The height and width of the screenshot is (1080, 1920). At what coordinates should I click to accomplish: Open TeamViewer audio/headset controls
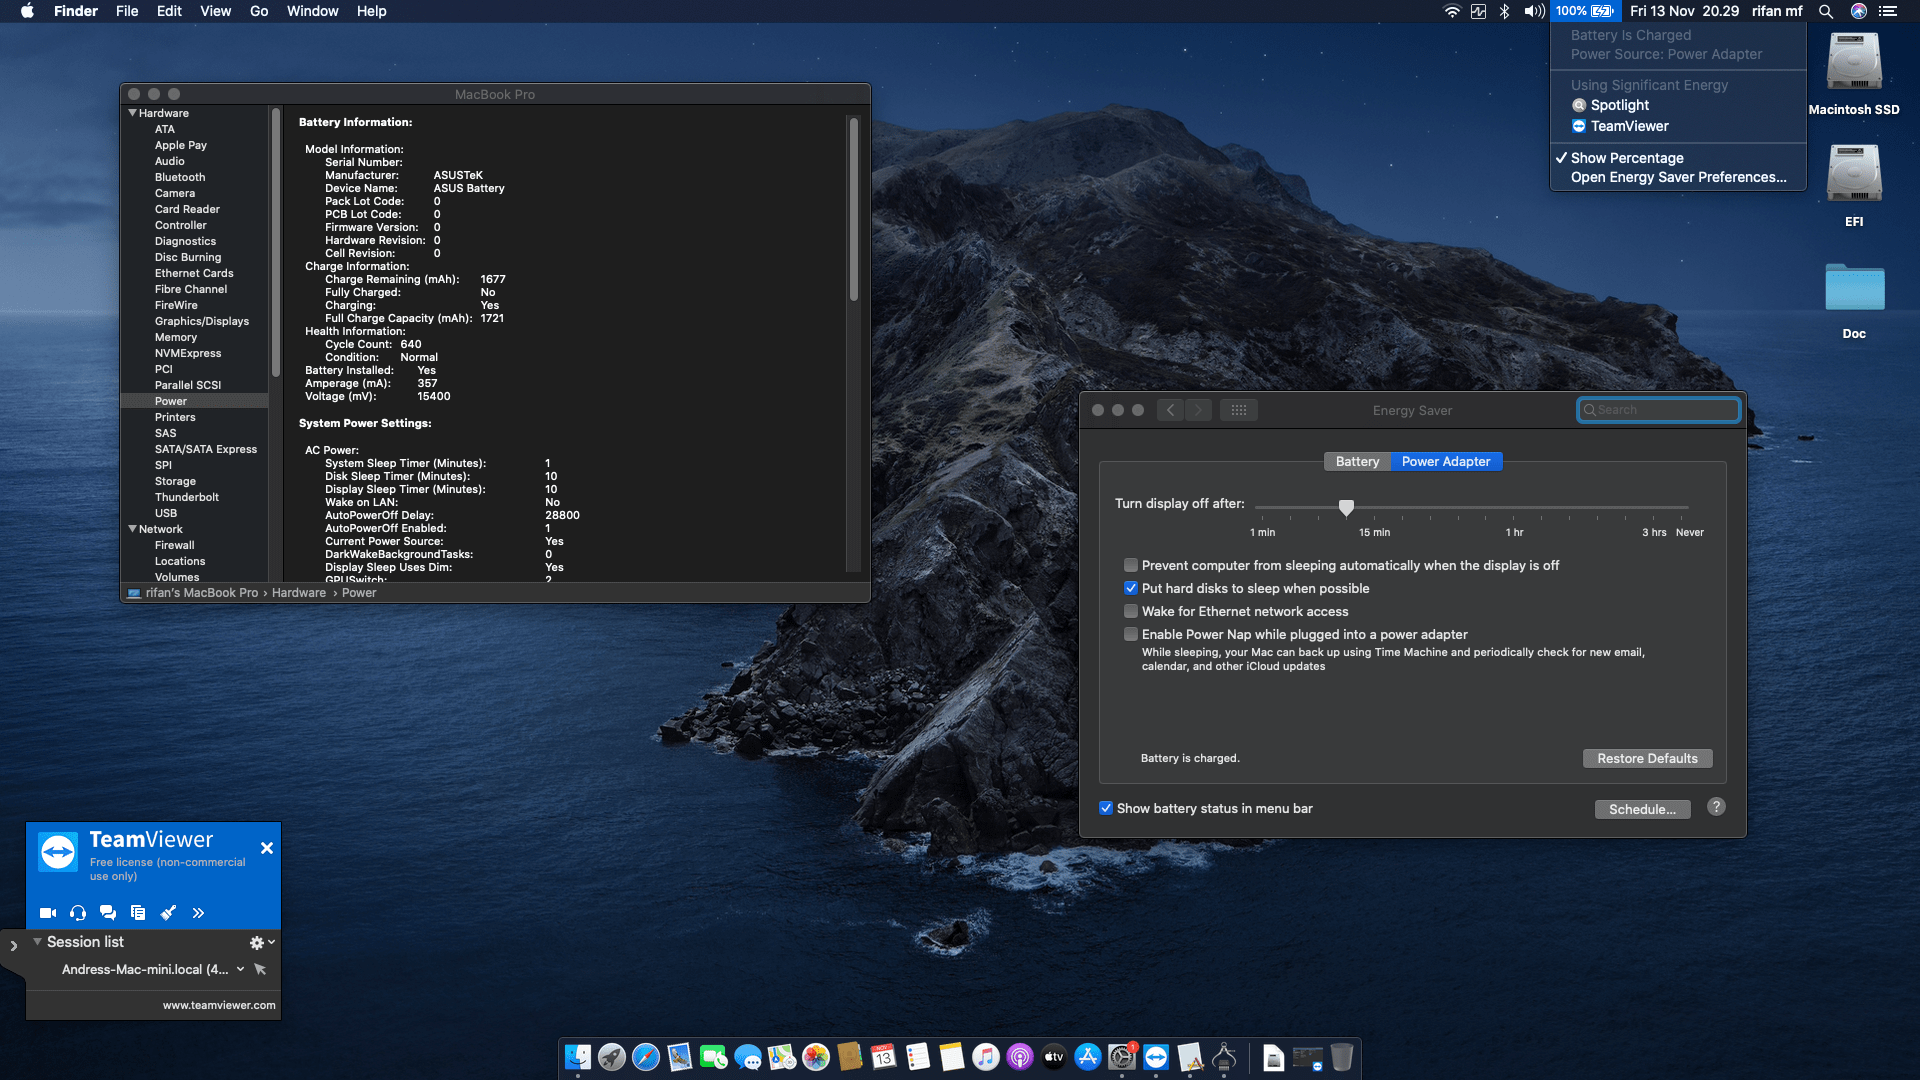click(x=78, y=912)
